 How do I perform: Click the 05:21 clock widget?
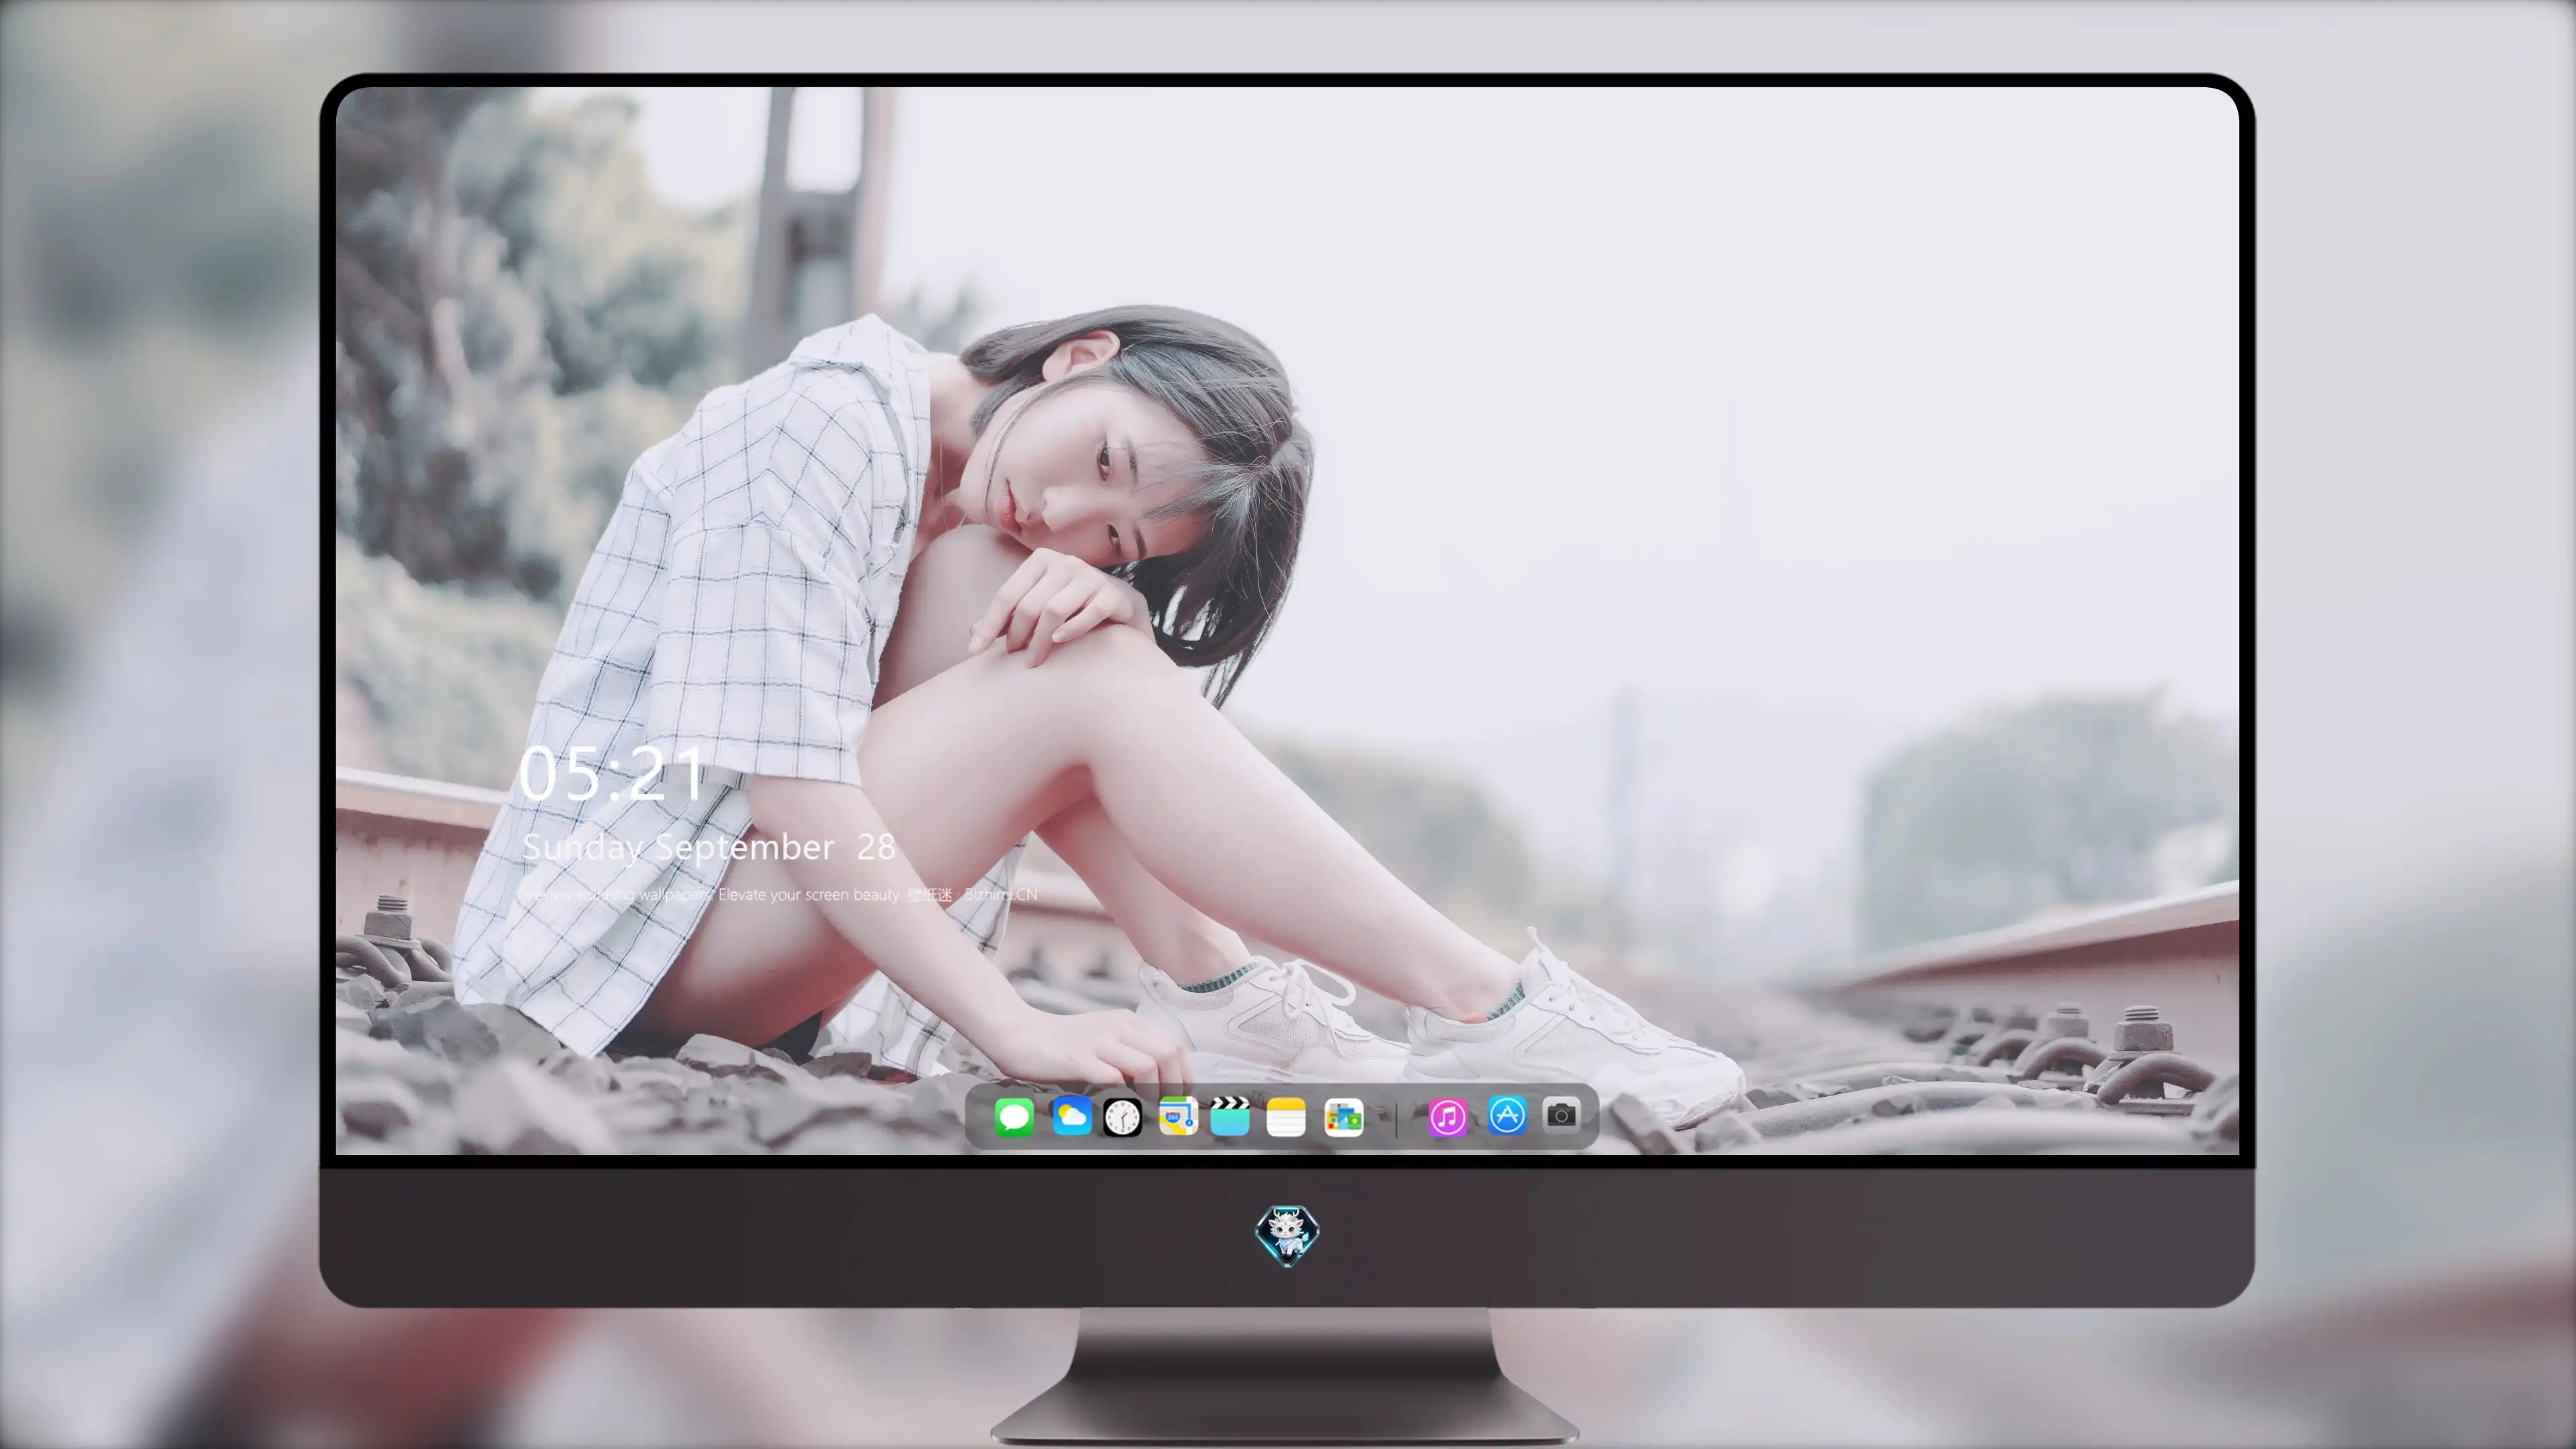click(612, 774)
